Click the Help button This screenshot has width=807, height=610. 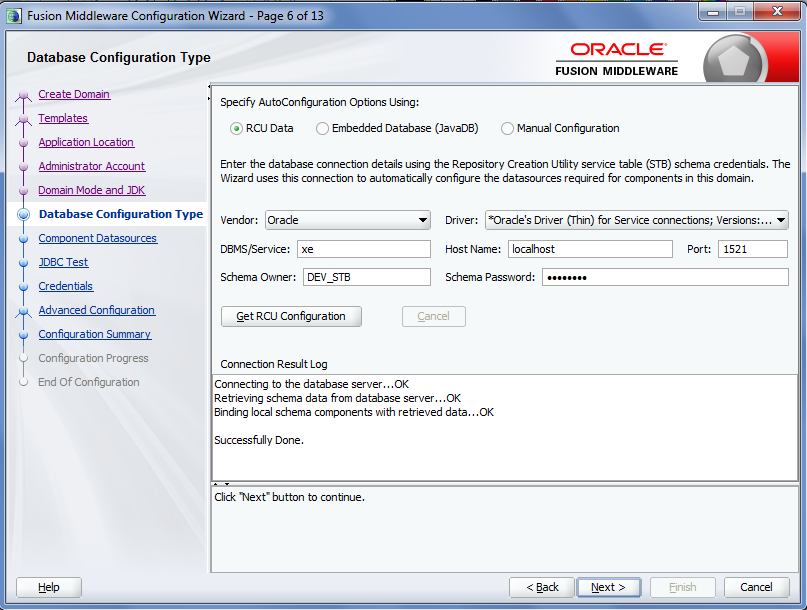[x=49, y=587]
